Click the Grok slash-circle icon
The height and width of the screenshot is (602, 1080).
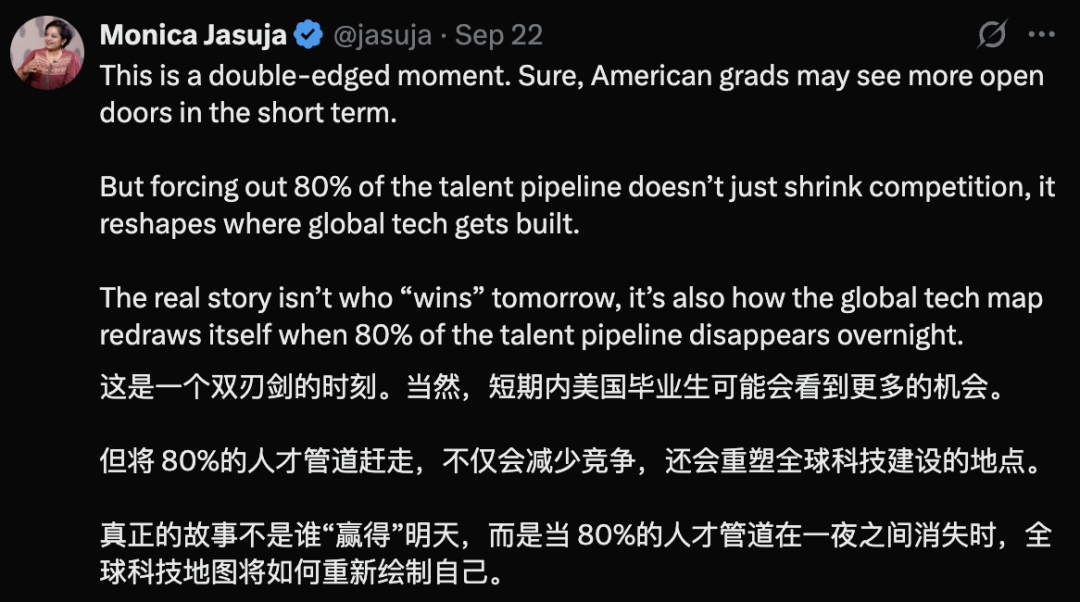pyautogui.click(x=992, y=35)
